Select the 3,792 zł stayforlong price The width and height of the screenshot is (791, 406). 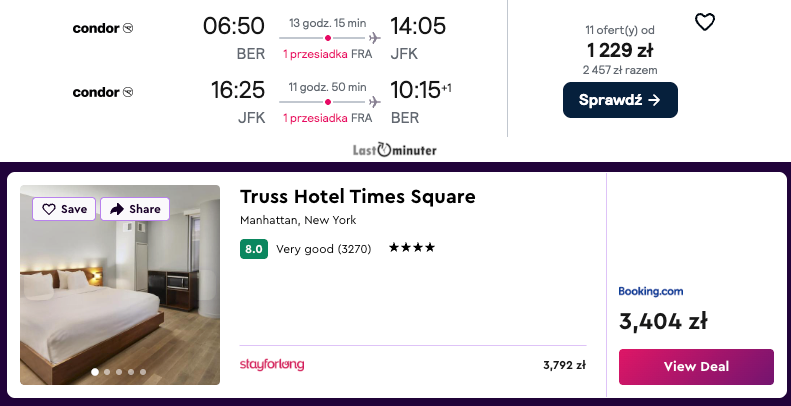point(564,365)
